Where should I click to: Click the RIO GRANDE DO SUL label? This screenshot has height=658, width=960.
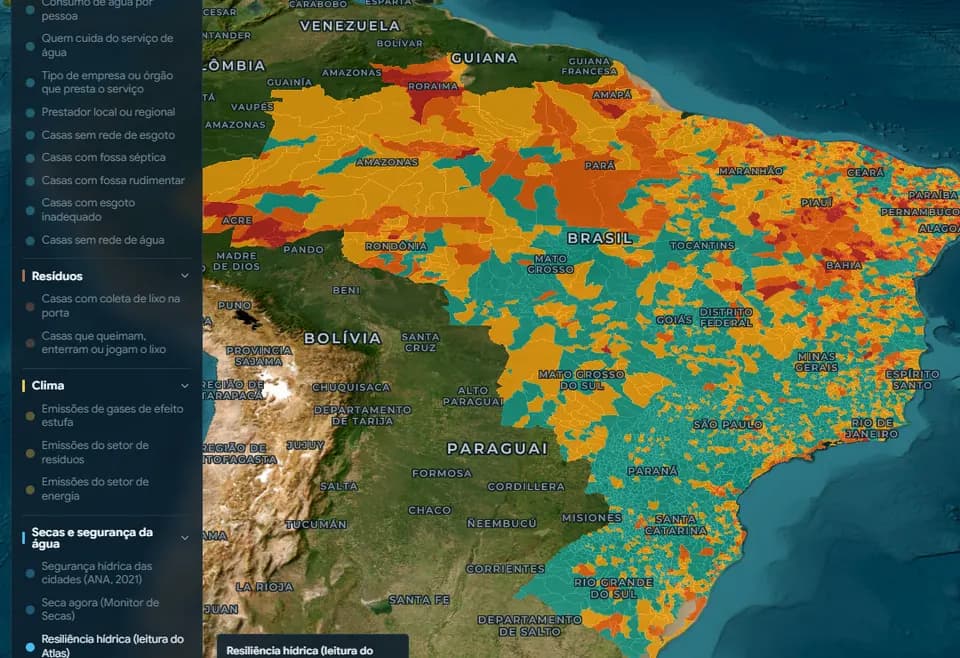[613, 588]
